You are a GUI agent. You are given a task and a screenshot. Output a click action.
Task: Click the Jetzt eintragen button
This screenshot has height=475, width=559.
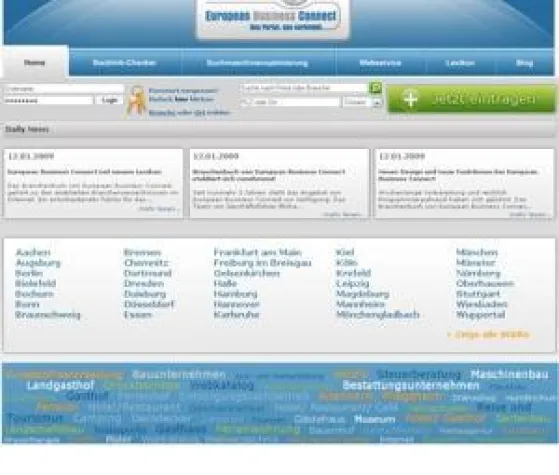[471, 99]
